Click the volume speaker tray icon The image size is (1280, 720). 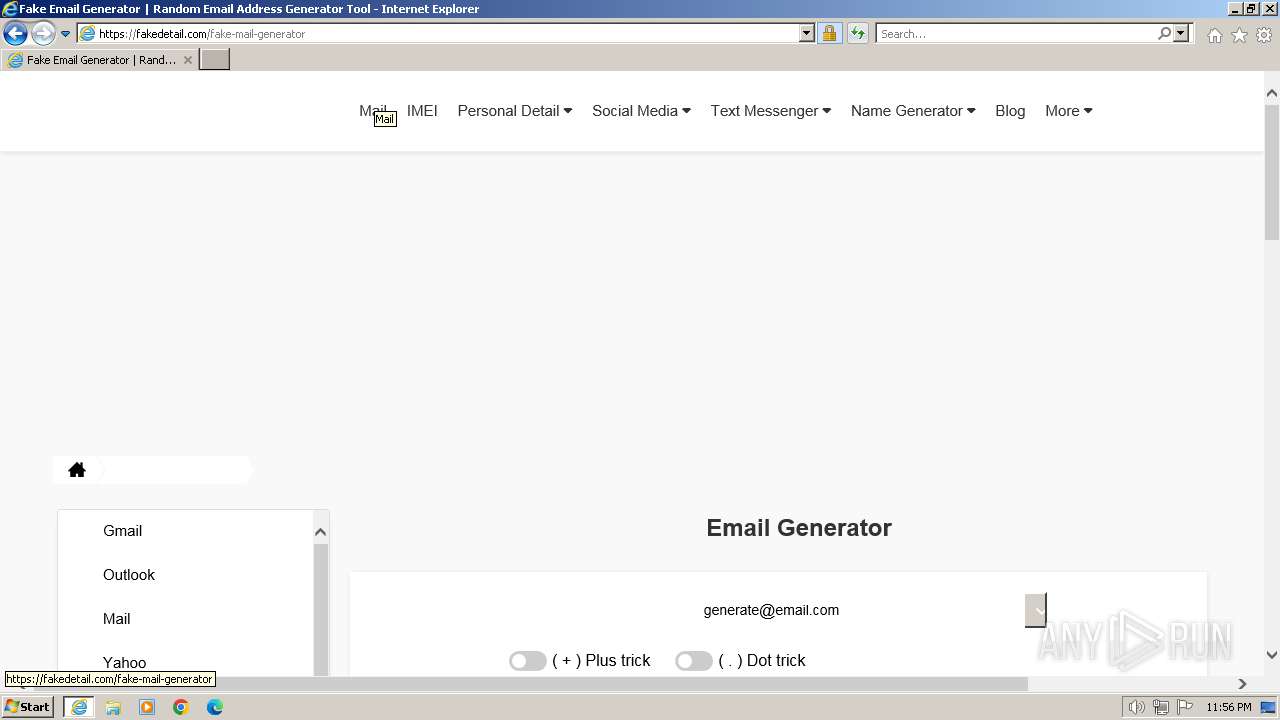1137,707
